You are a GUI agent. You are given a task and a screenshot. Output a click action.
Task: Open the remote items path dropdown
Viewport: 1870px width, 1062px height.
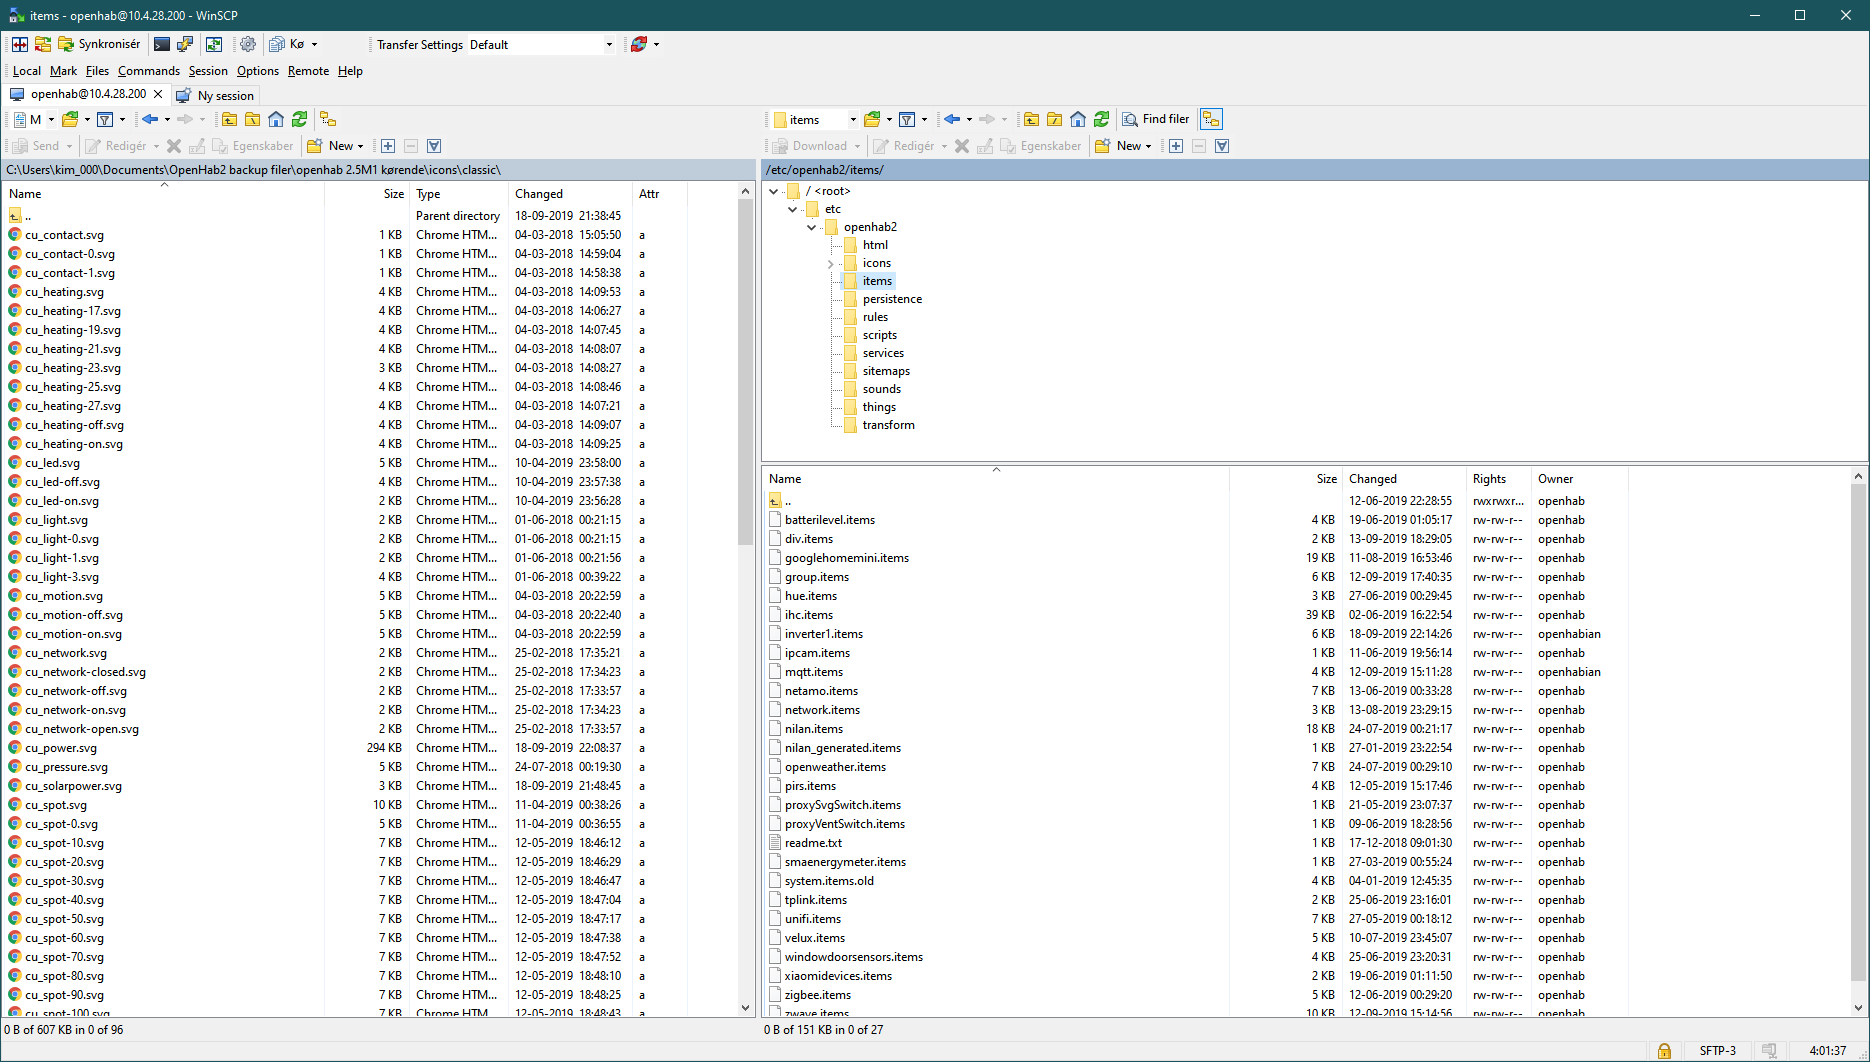click(852, 120)
